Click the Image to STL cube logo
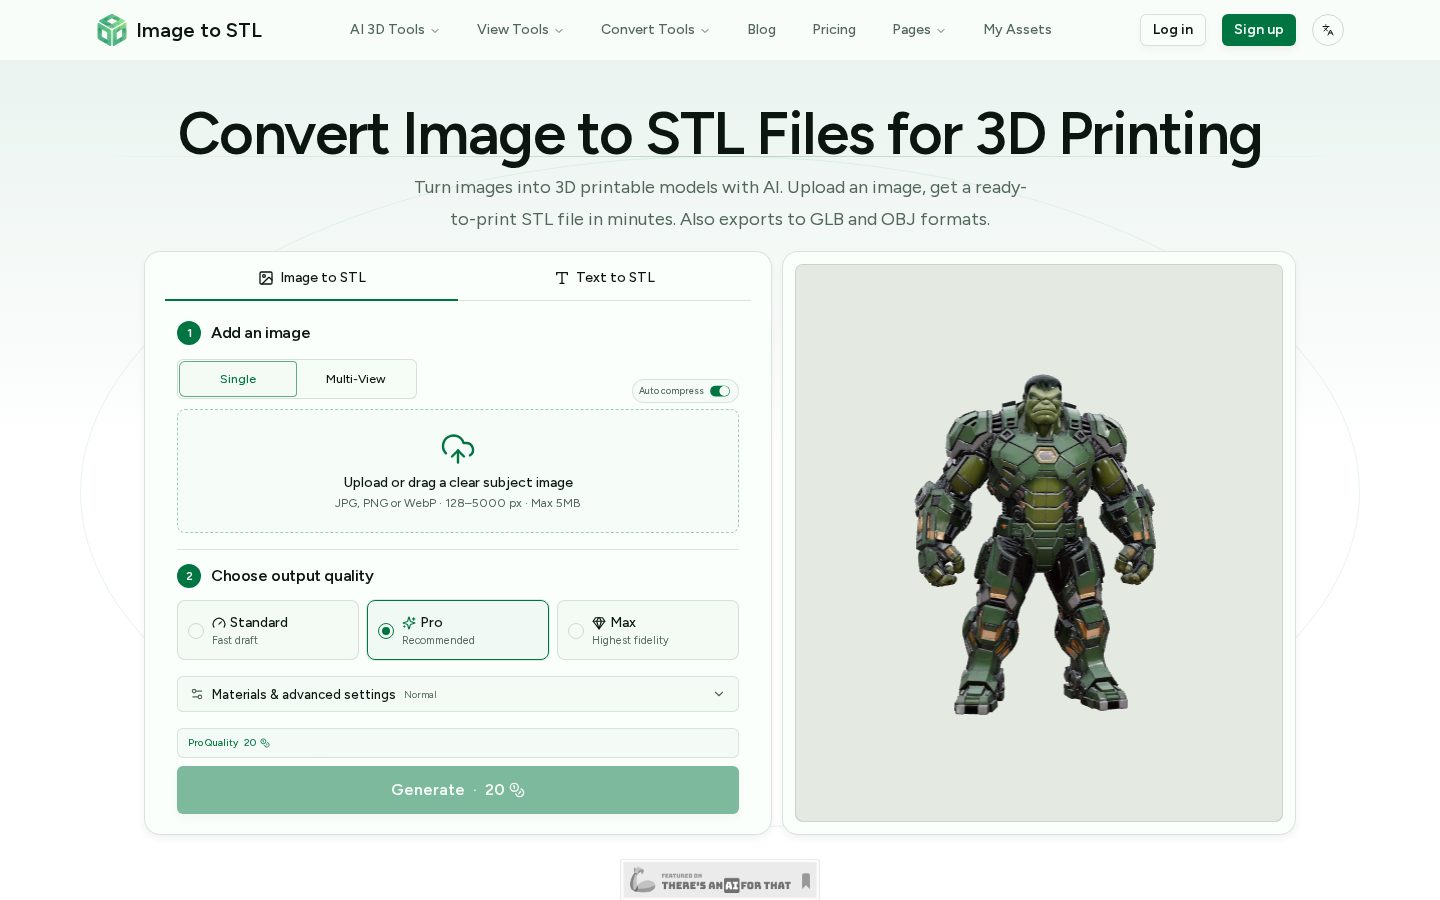 coord(112,30)
